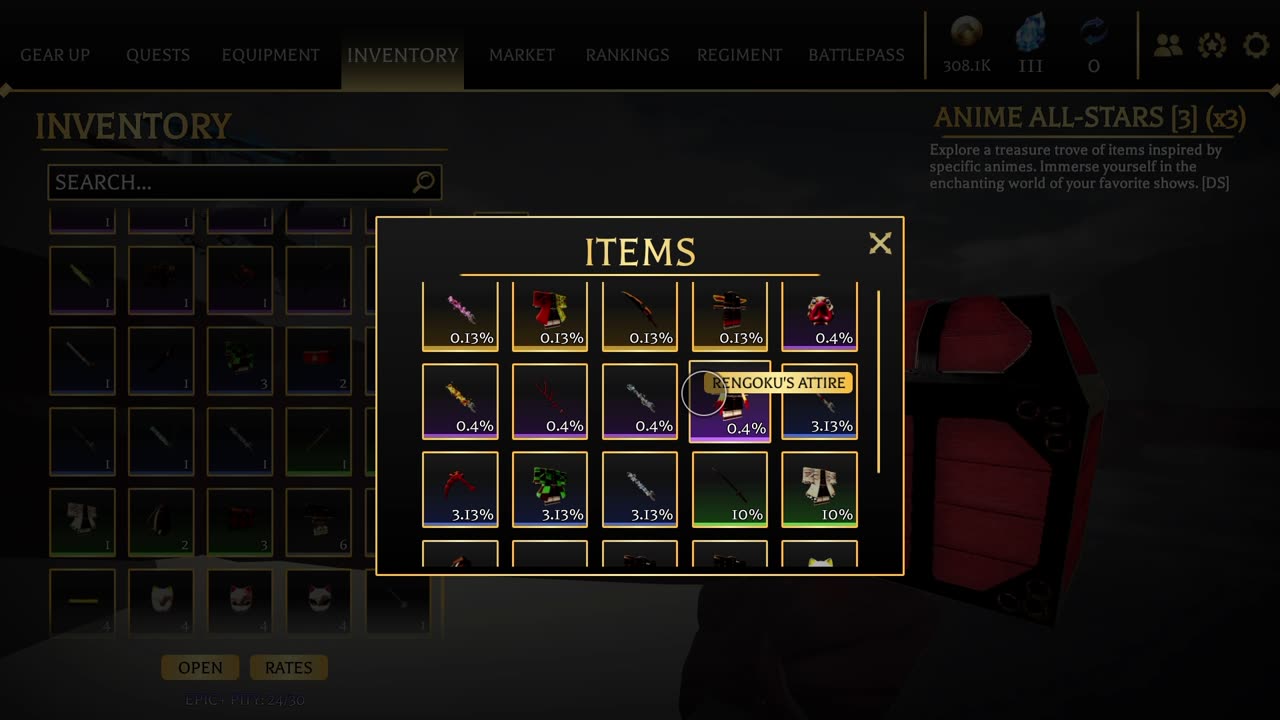Select the white robe item at 10%
The height and width of the screenshot is (720, 1280).
pos(819,489)
